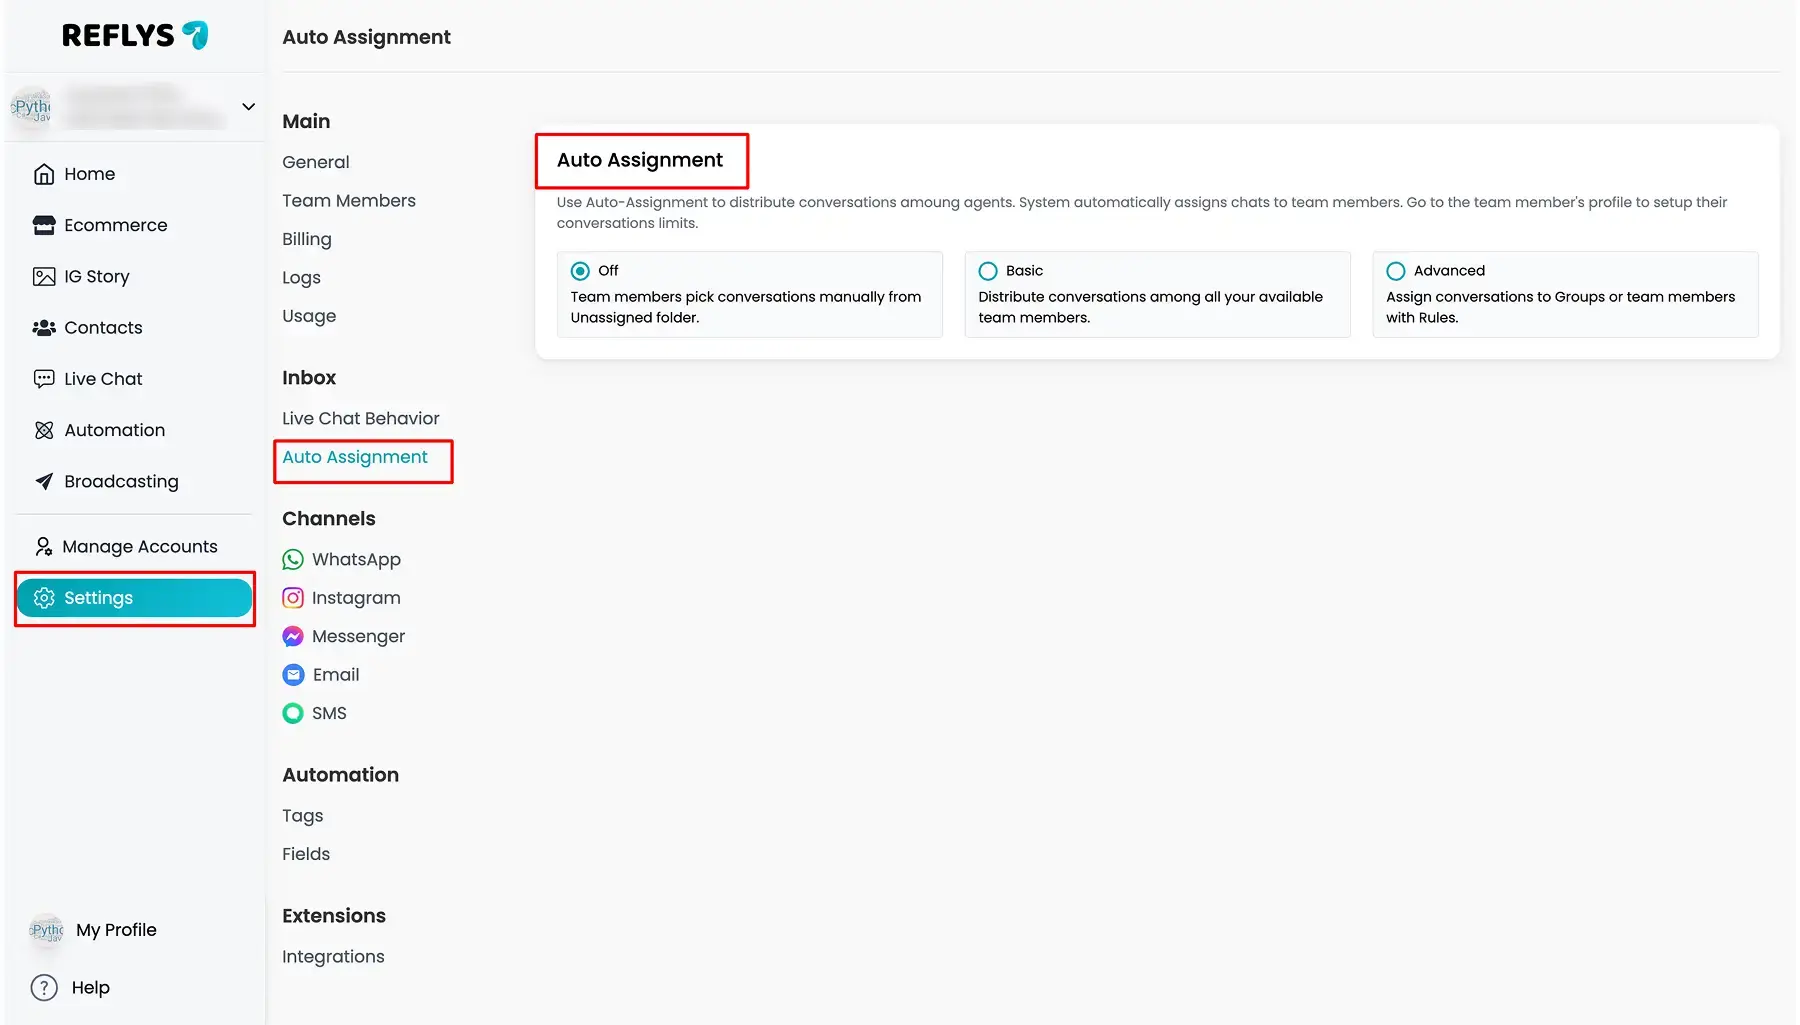Click the Live Chat bubble icon
1800x1025 pixels.
[x=44, y=379]
